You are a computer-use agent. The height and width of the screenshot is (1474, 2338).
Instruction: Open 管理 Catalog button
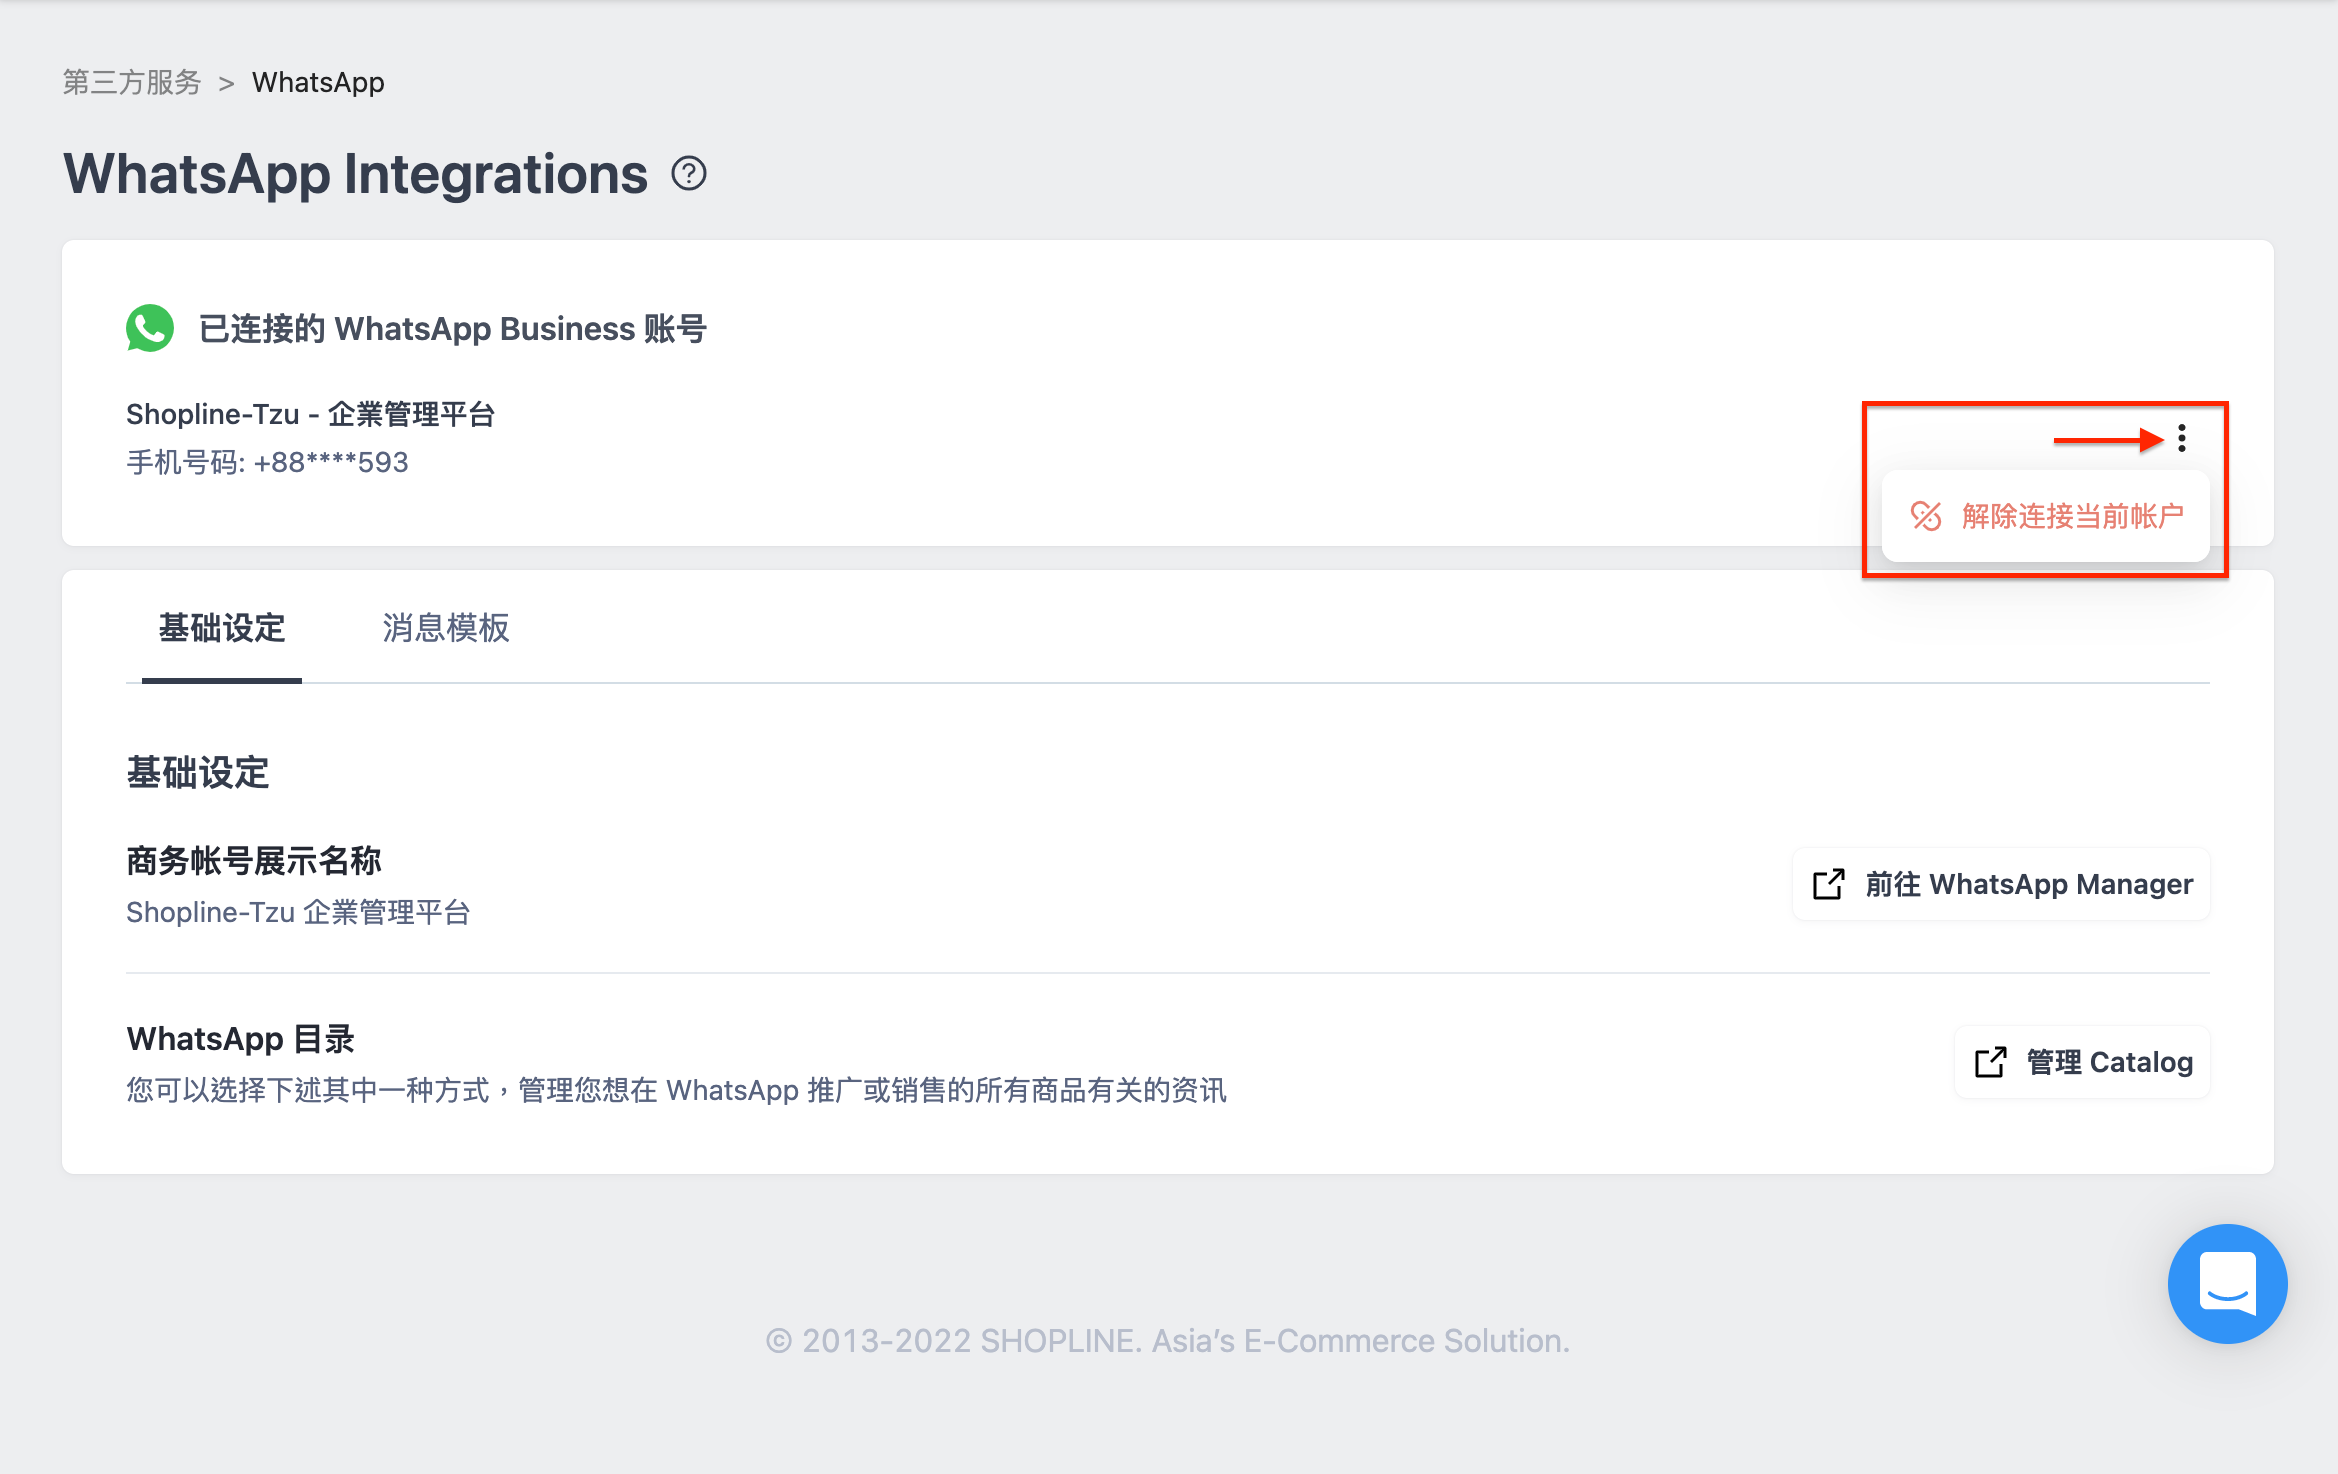pos(2082,1062)
